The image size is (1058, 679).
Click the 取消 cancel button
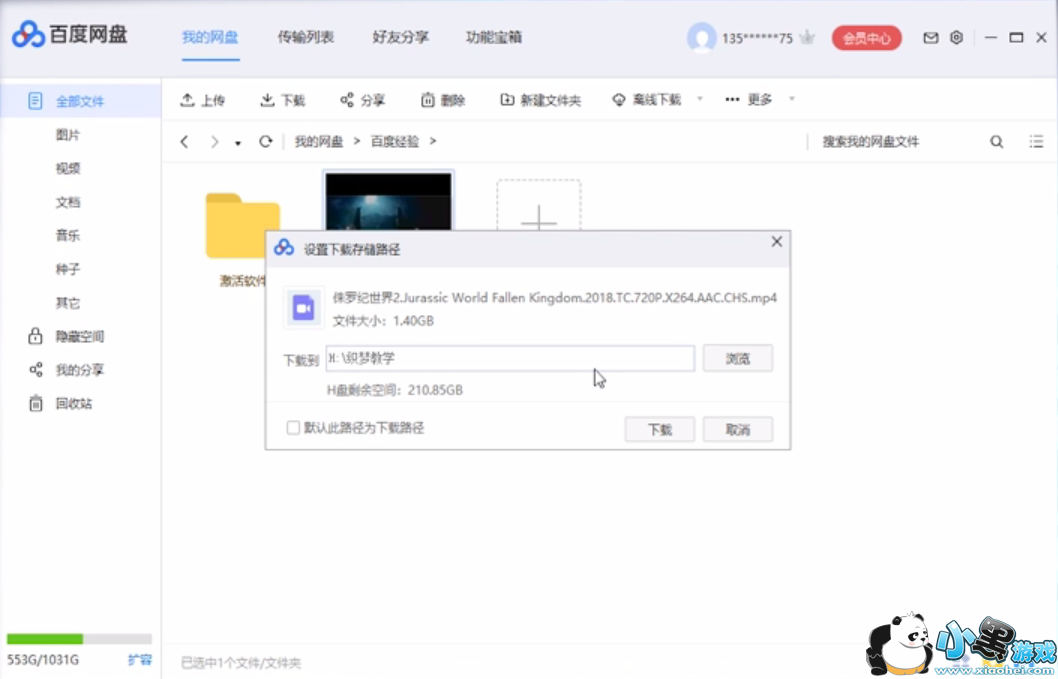(x=737, y=429)
